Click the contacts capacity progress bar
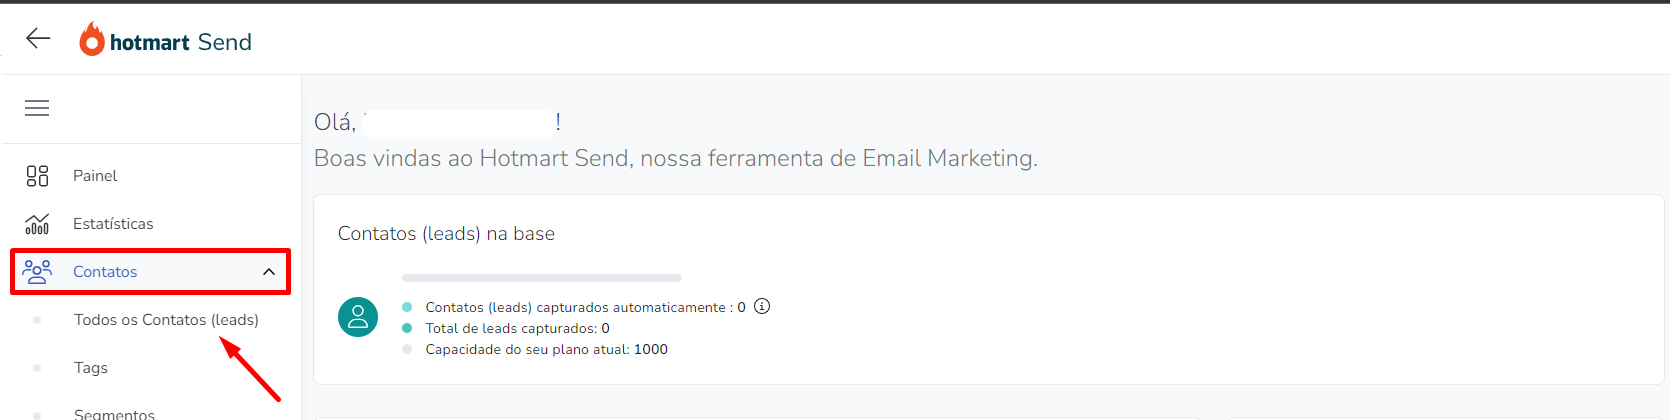 pos(542,277)
